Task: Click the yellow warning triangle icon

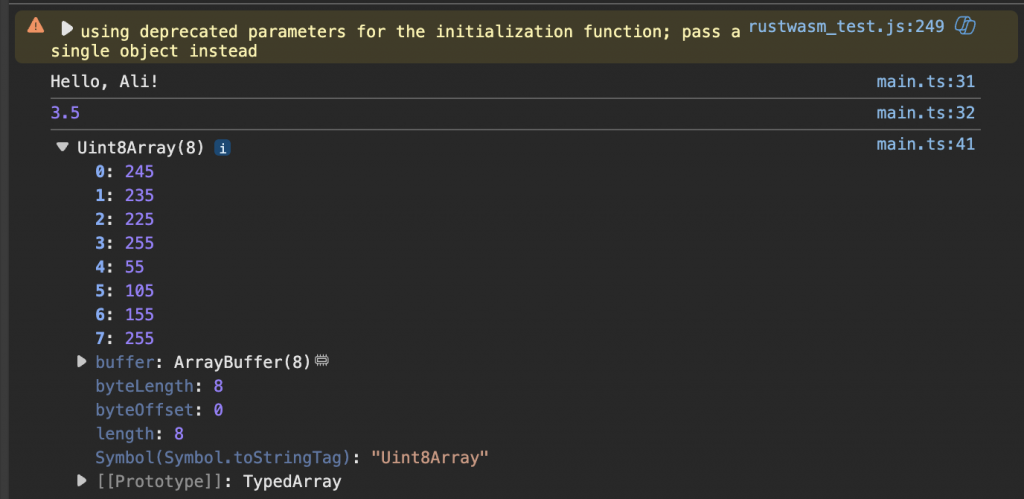Action: (36, 26)
